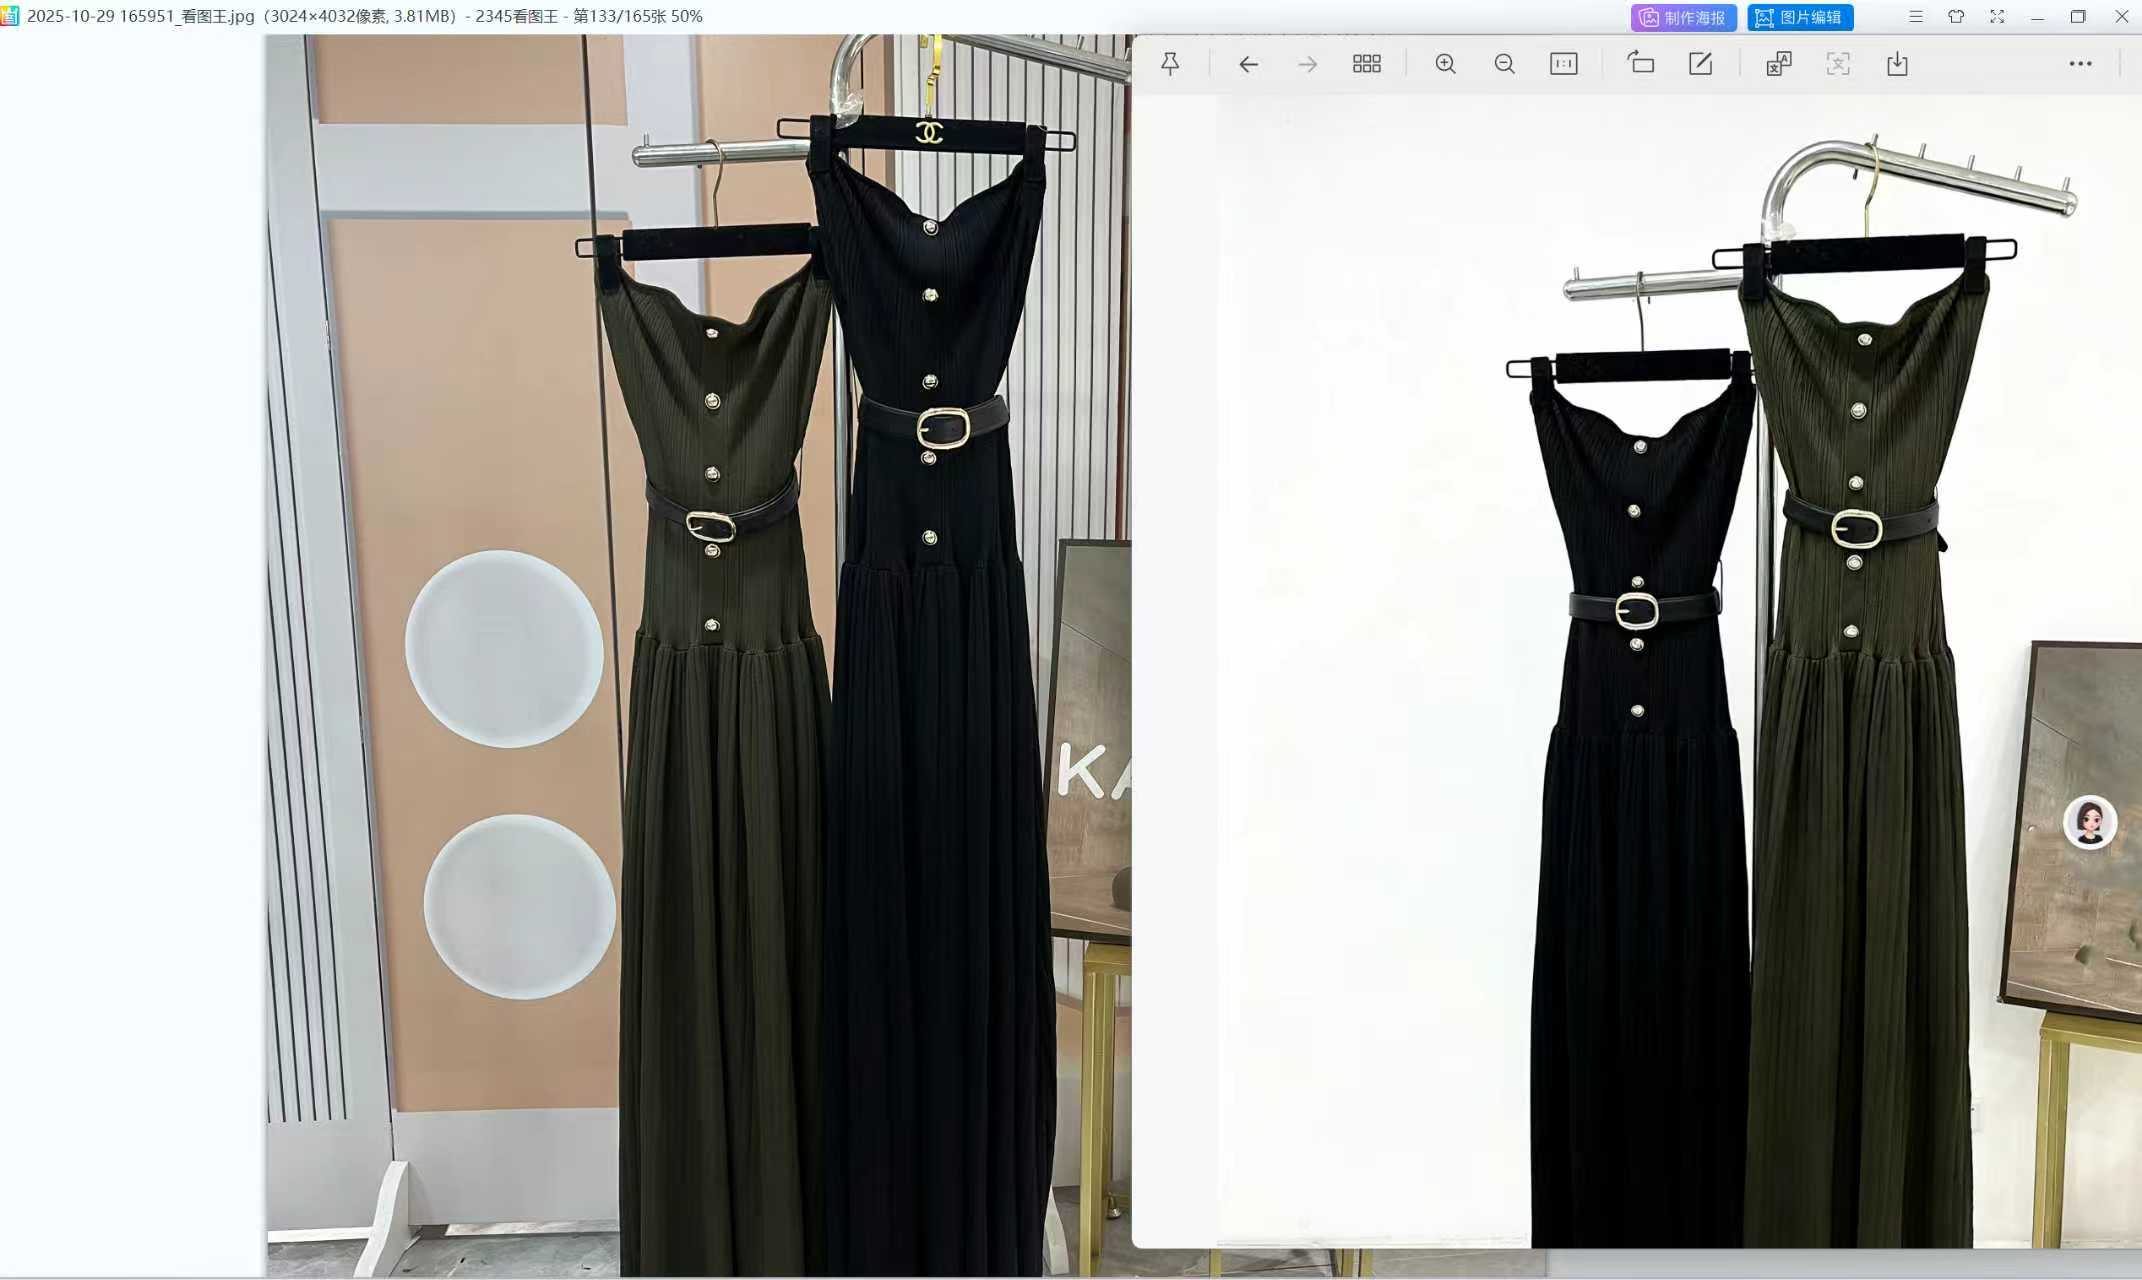This screenshot has height=1280, width=2142.
Task: Open the thumbnail grid view
Action: (x=1366, y=64)
